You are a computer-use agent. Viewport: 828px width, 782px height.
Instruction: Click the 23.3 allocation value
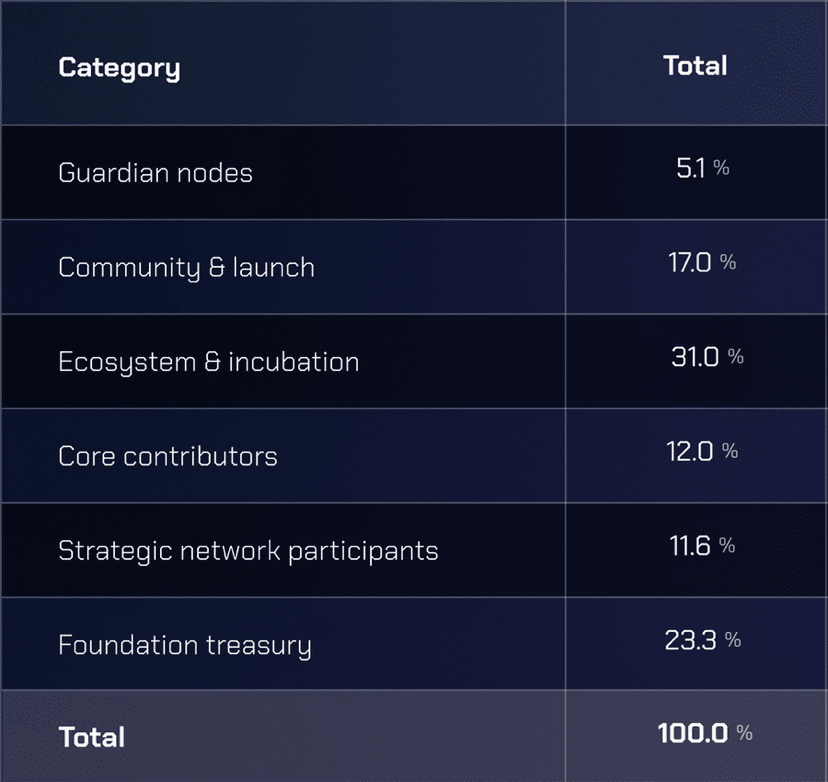coord(690,640)
